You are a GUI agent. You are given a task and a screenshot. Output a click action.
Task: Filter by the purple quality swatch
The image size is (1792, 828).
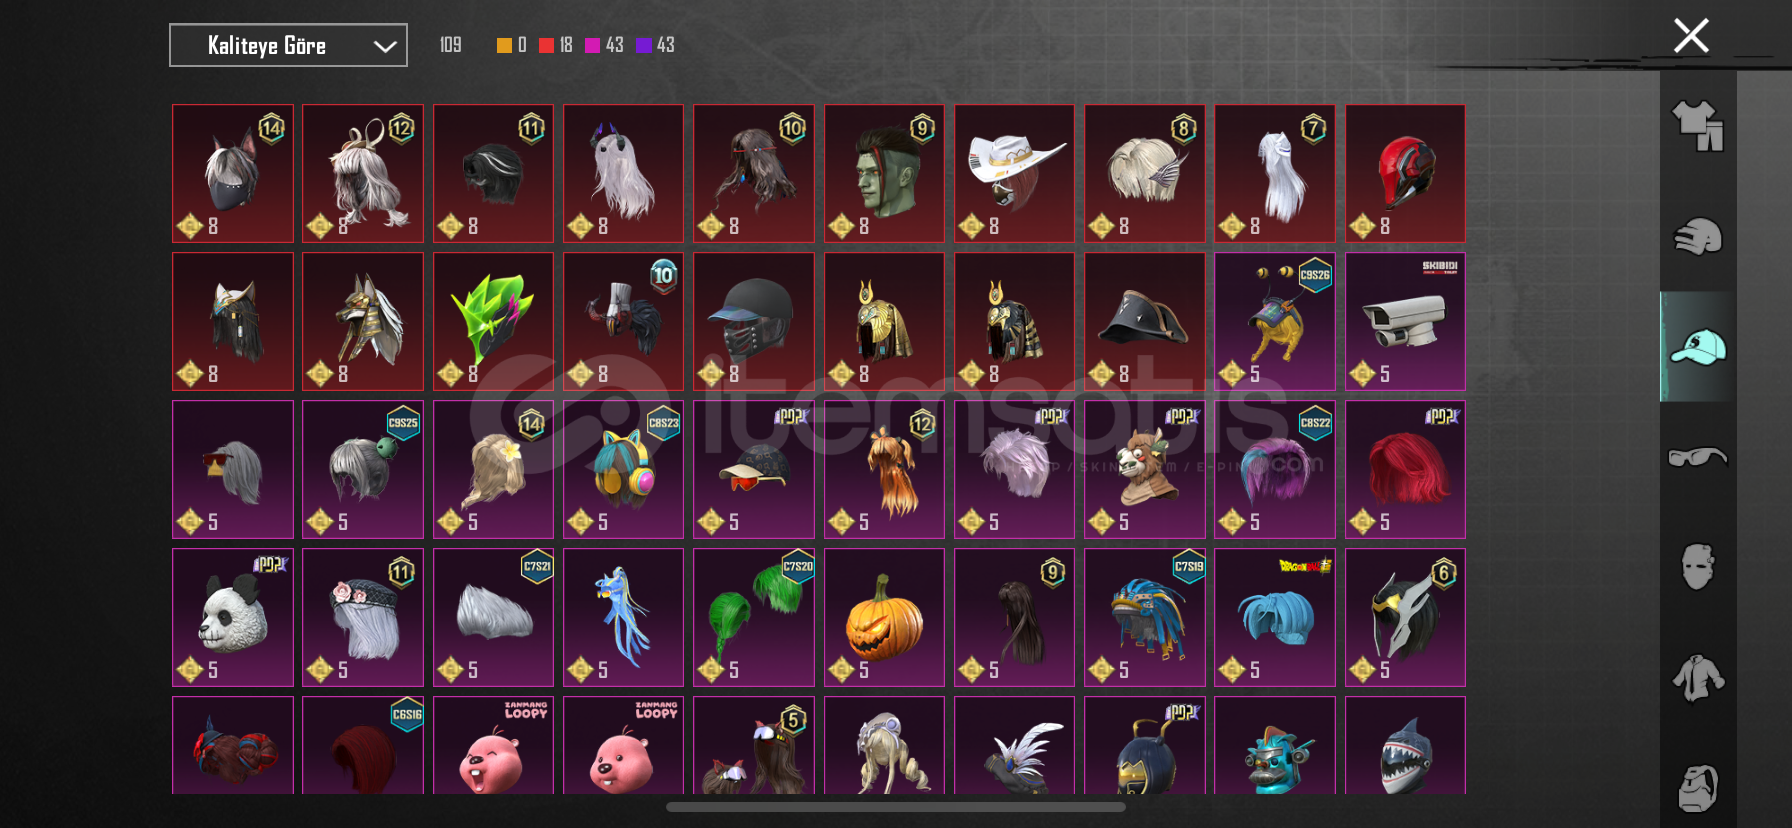click(643, 45)
